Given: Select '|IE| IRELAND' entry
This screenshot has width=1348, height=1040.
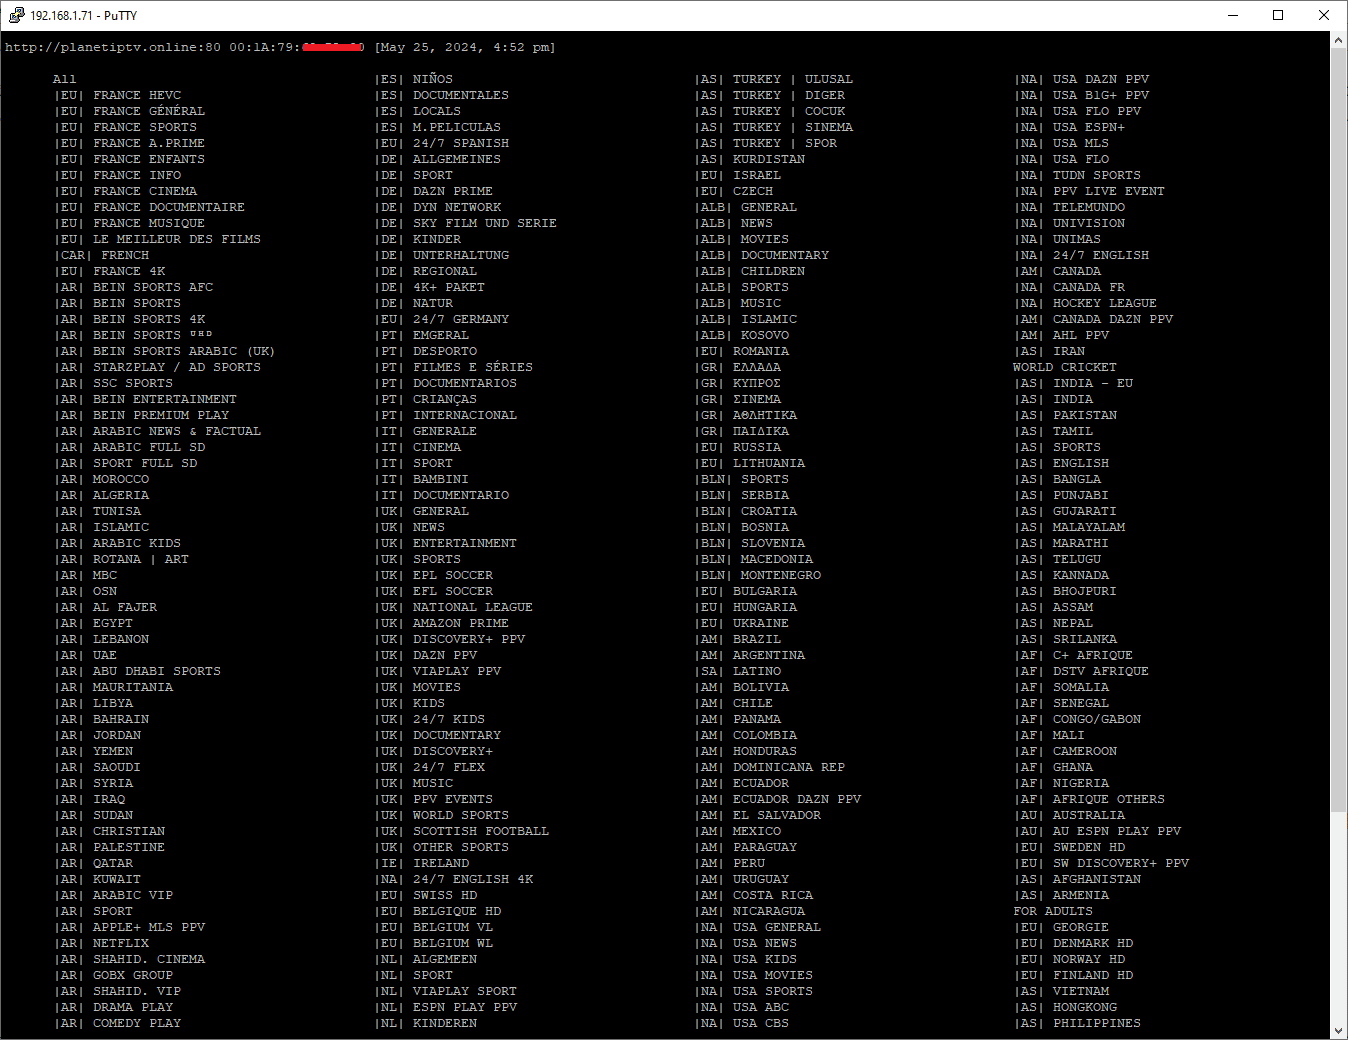Looking at the screenshot, I should (422, 863).
